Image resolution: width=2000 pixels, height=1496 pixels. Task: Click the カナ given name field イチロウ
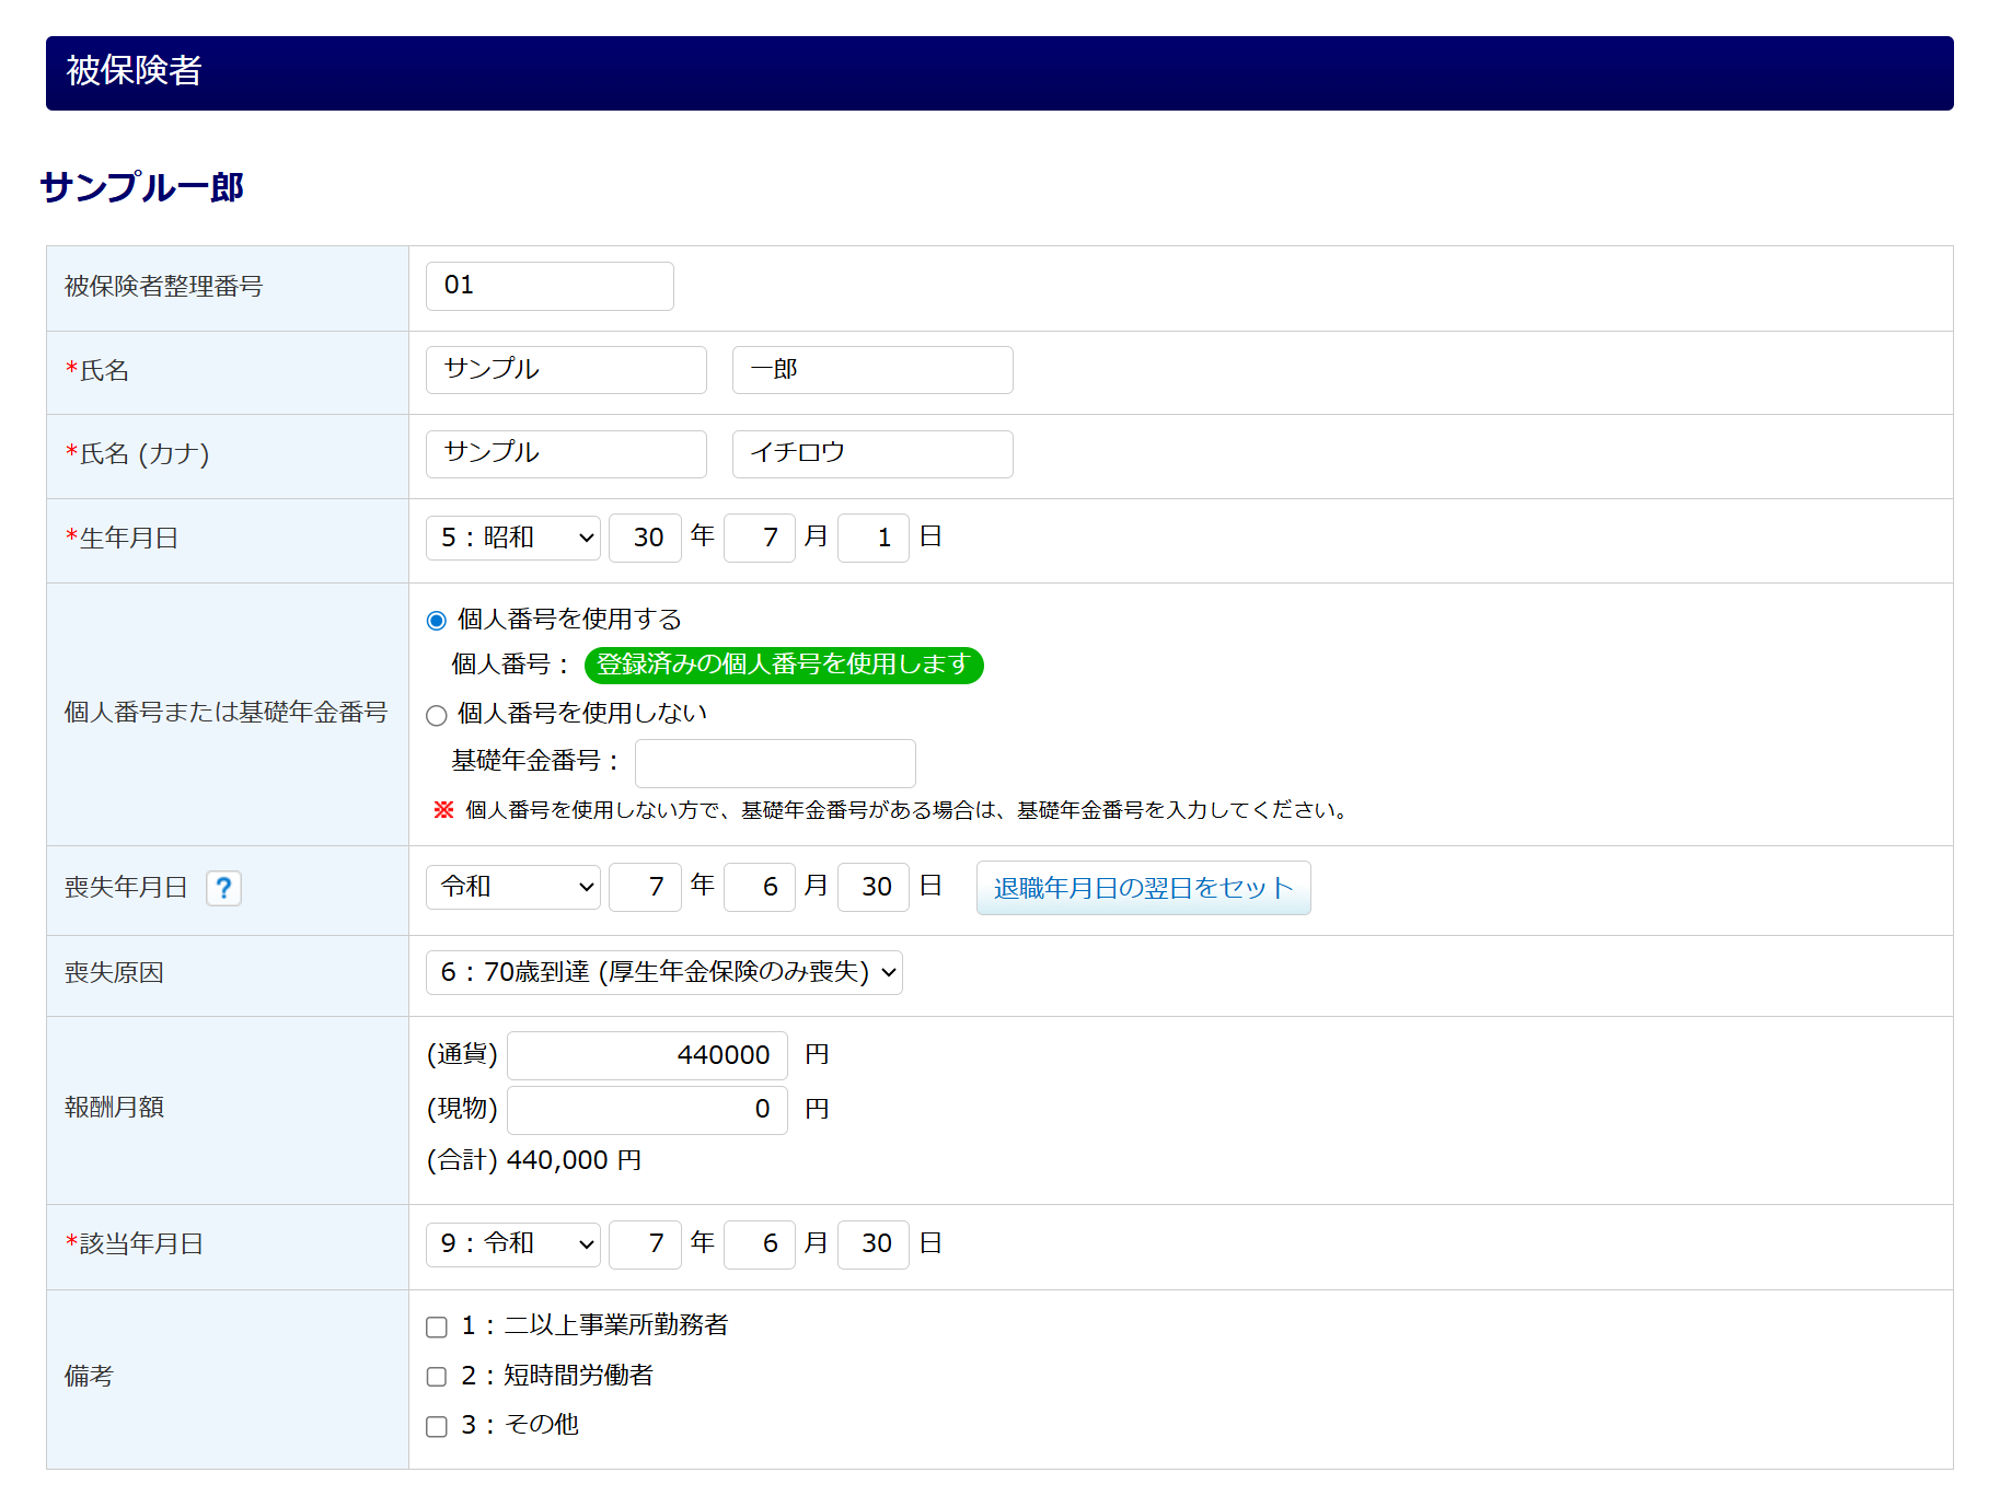tap(872, 454)
